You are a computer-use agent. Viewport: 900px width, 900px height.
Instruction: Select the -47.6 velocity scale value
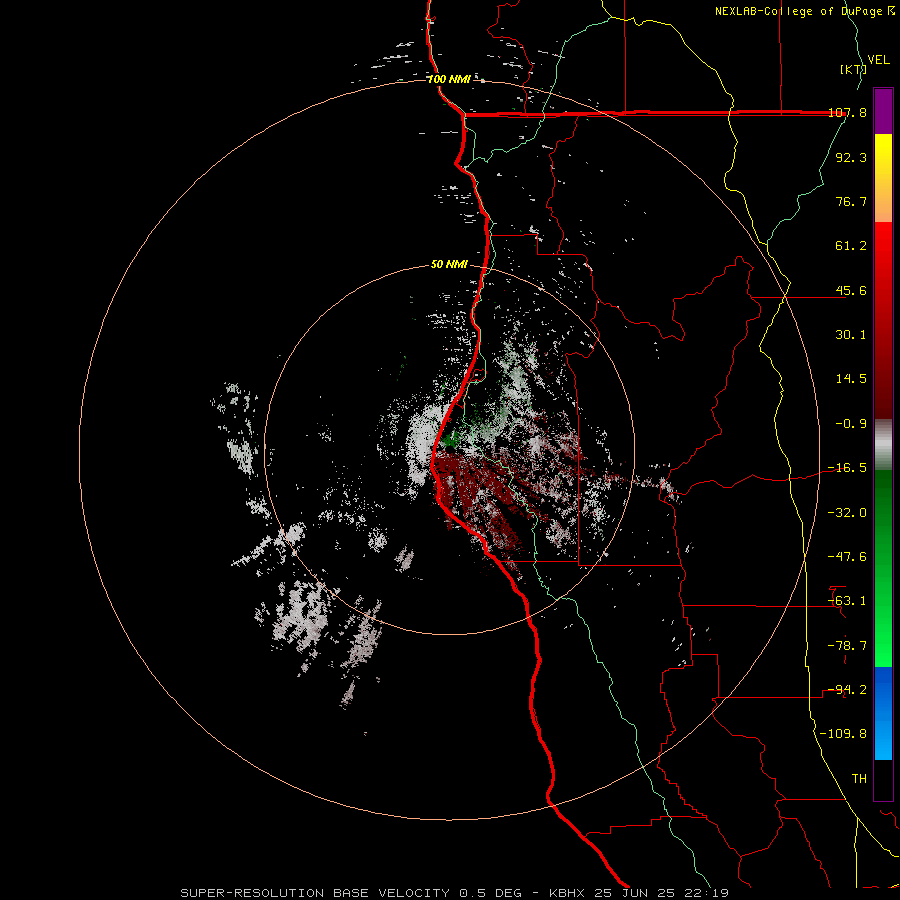tap(847, 557)
